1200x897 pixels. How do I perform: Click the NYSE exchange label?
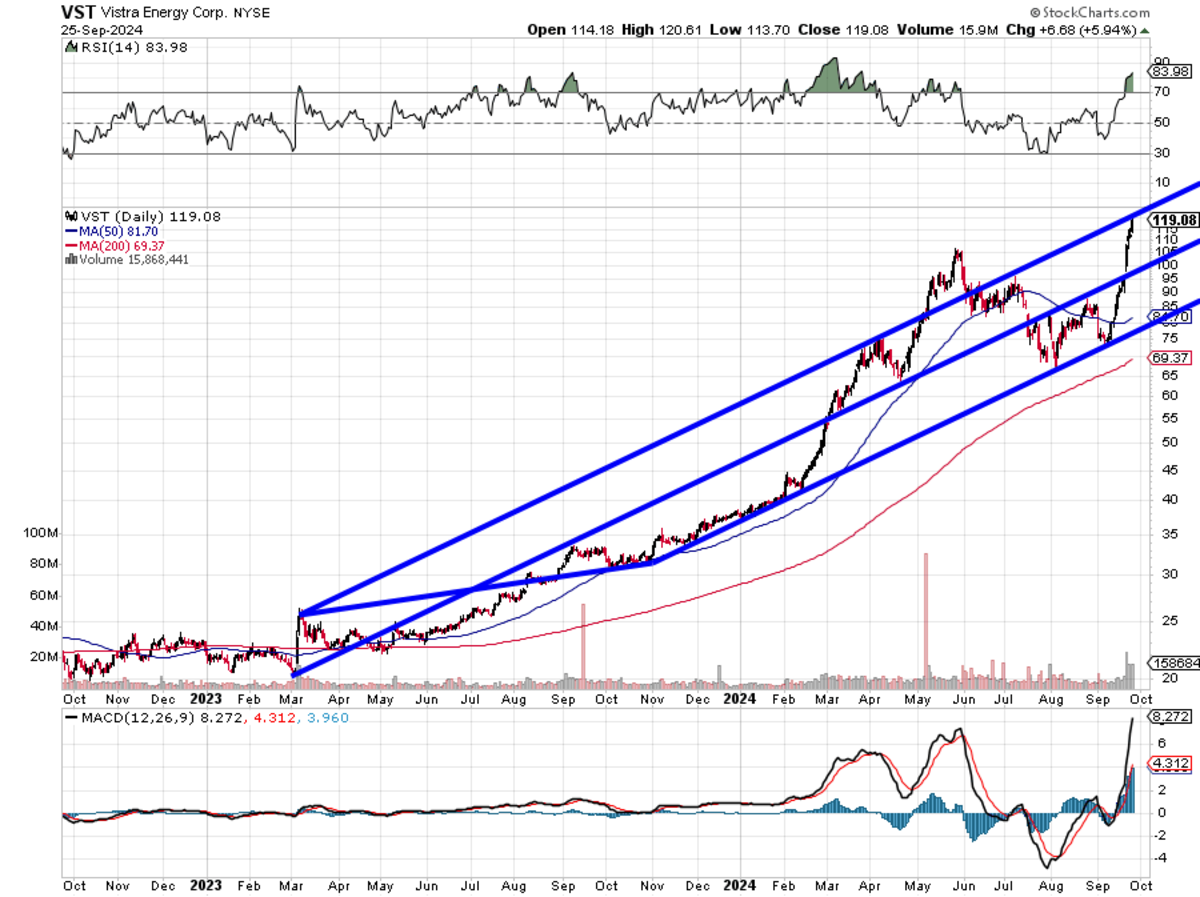point(251,13)
